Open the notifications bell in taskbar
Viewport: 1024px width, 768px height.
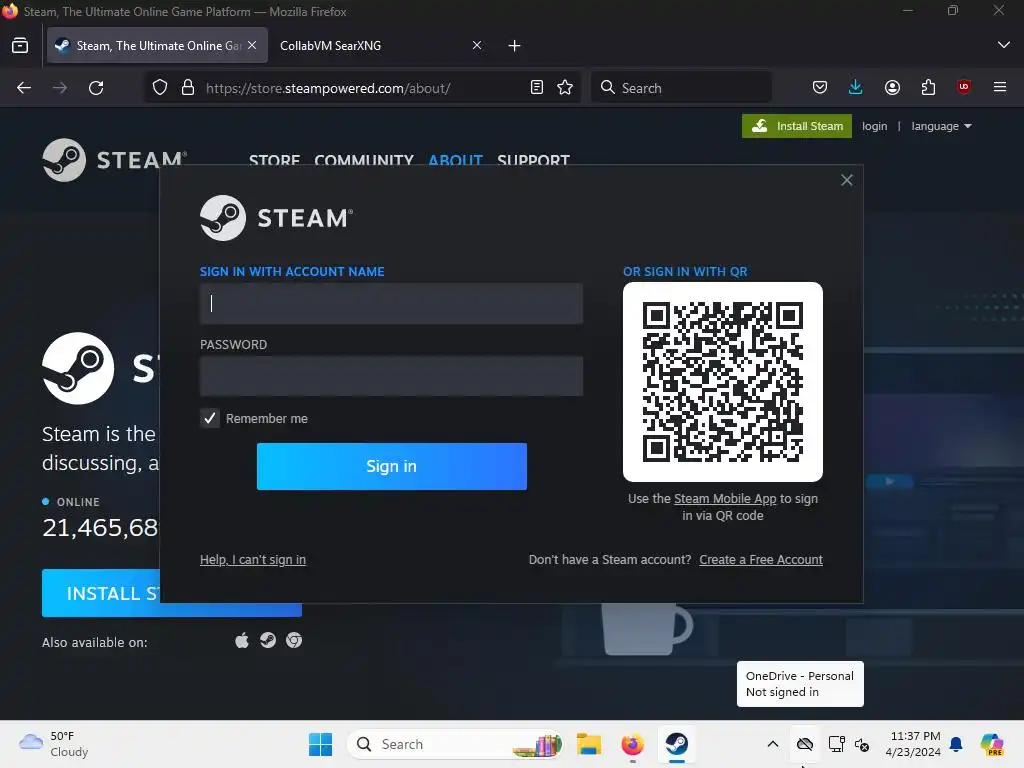(x=957, y=744)
